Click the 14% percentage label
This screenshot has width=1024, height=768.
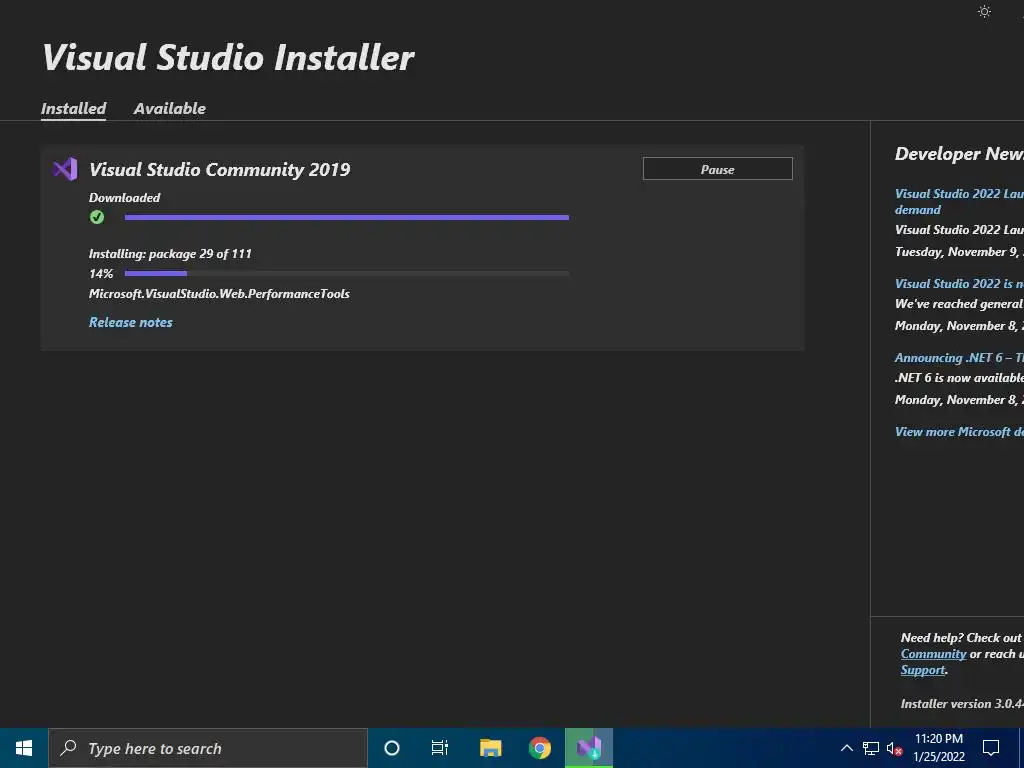click(x=101, y=274)
